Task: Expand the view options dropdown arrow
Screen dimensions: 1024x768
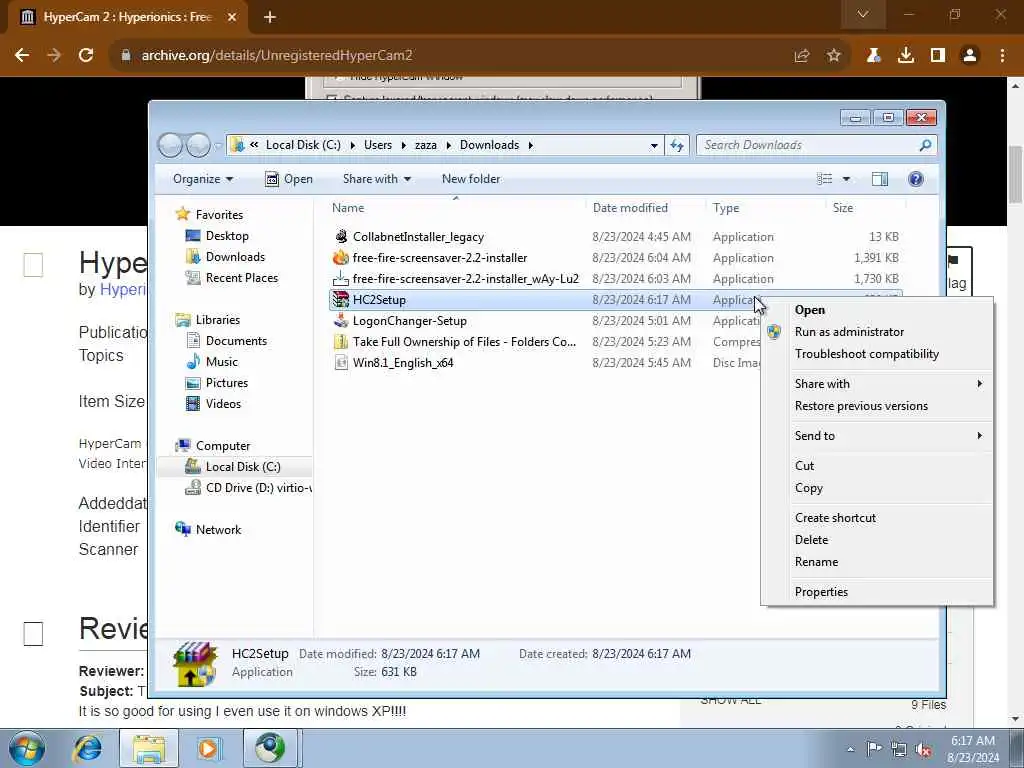Action: [x=846, y=179]
